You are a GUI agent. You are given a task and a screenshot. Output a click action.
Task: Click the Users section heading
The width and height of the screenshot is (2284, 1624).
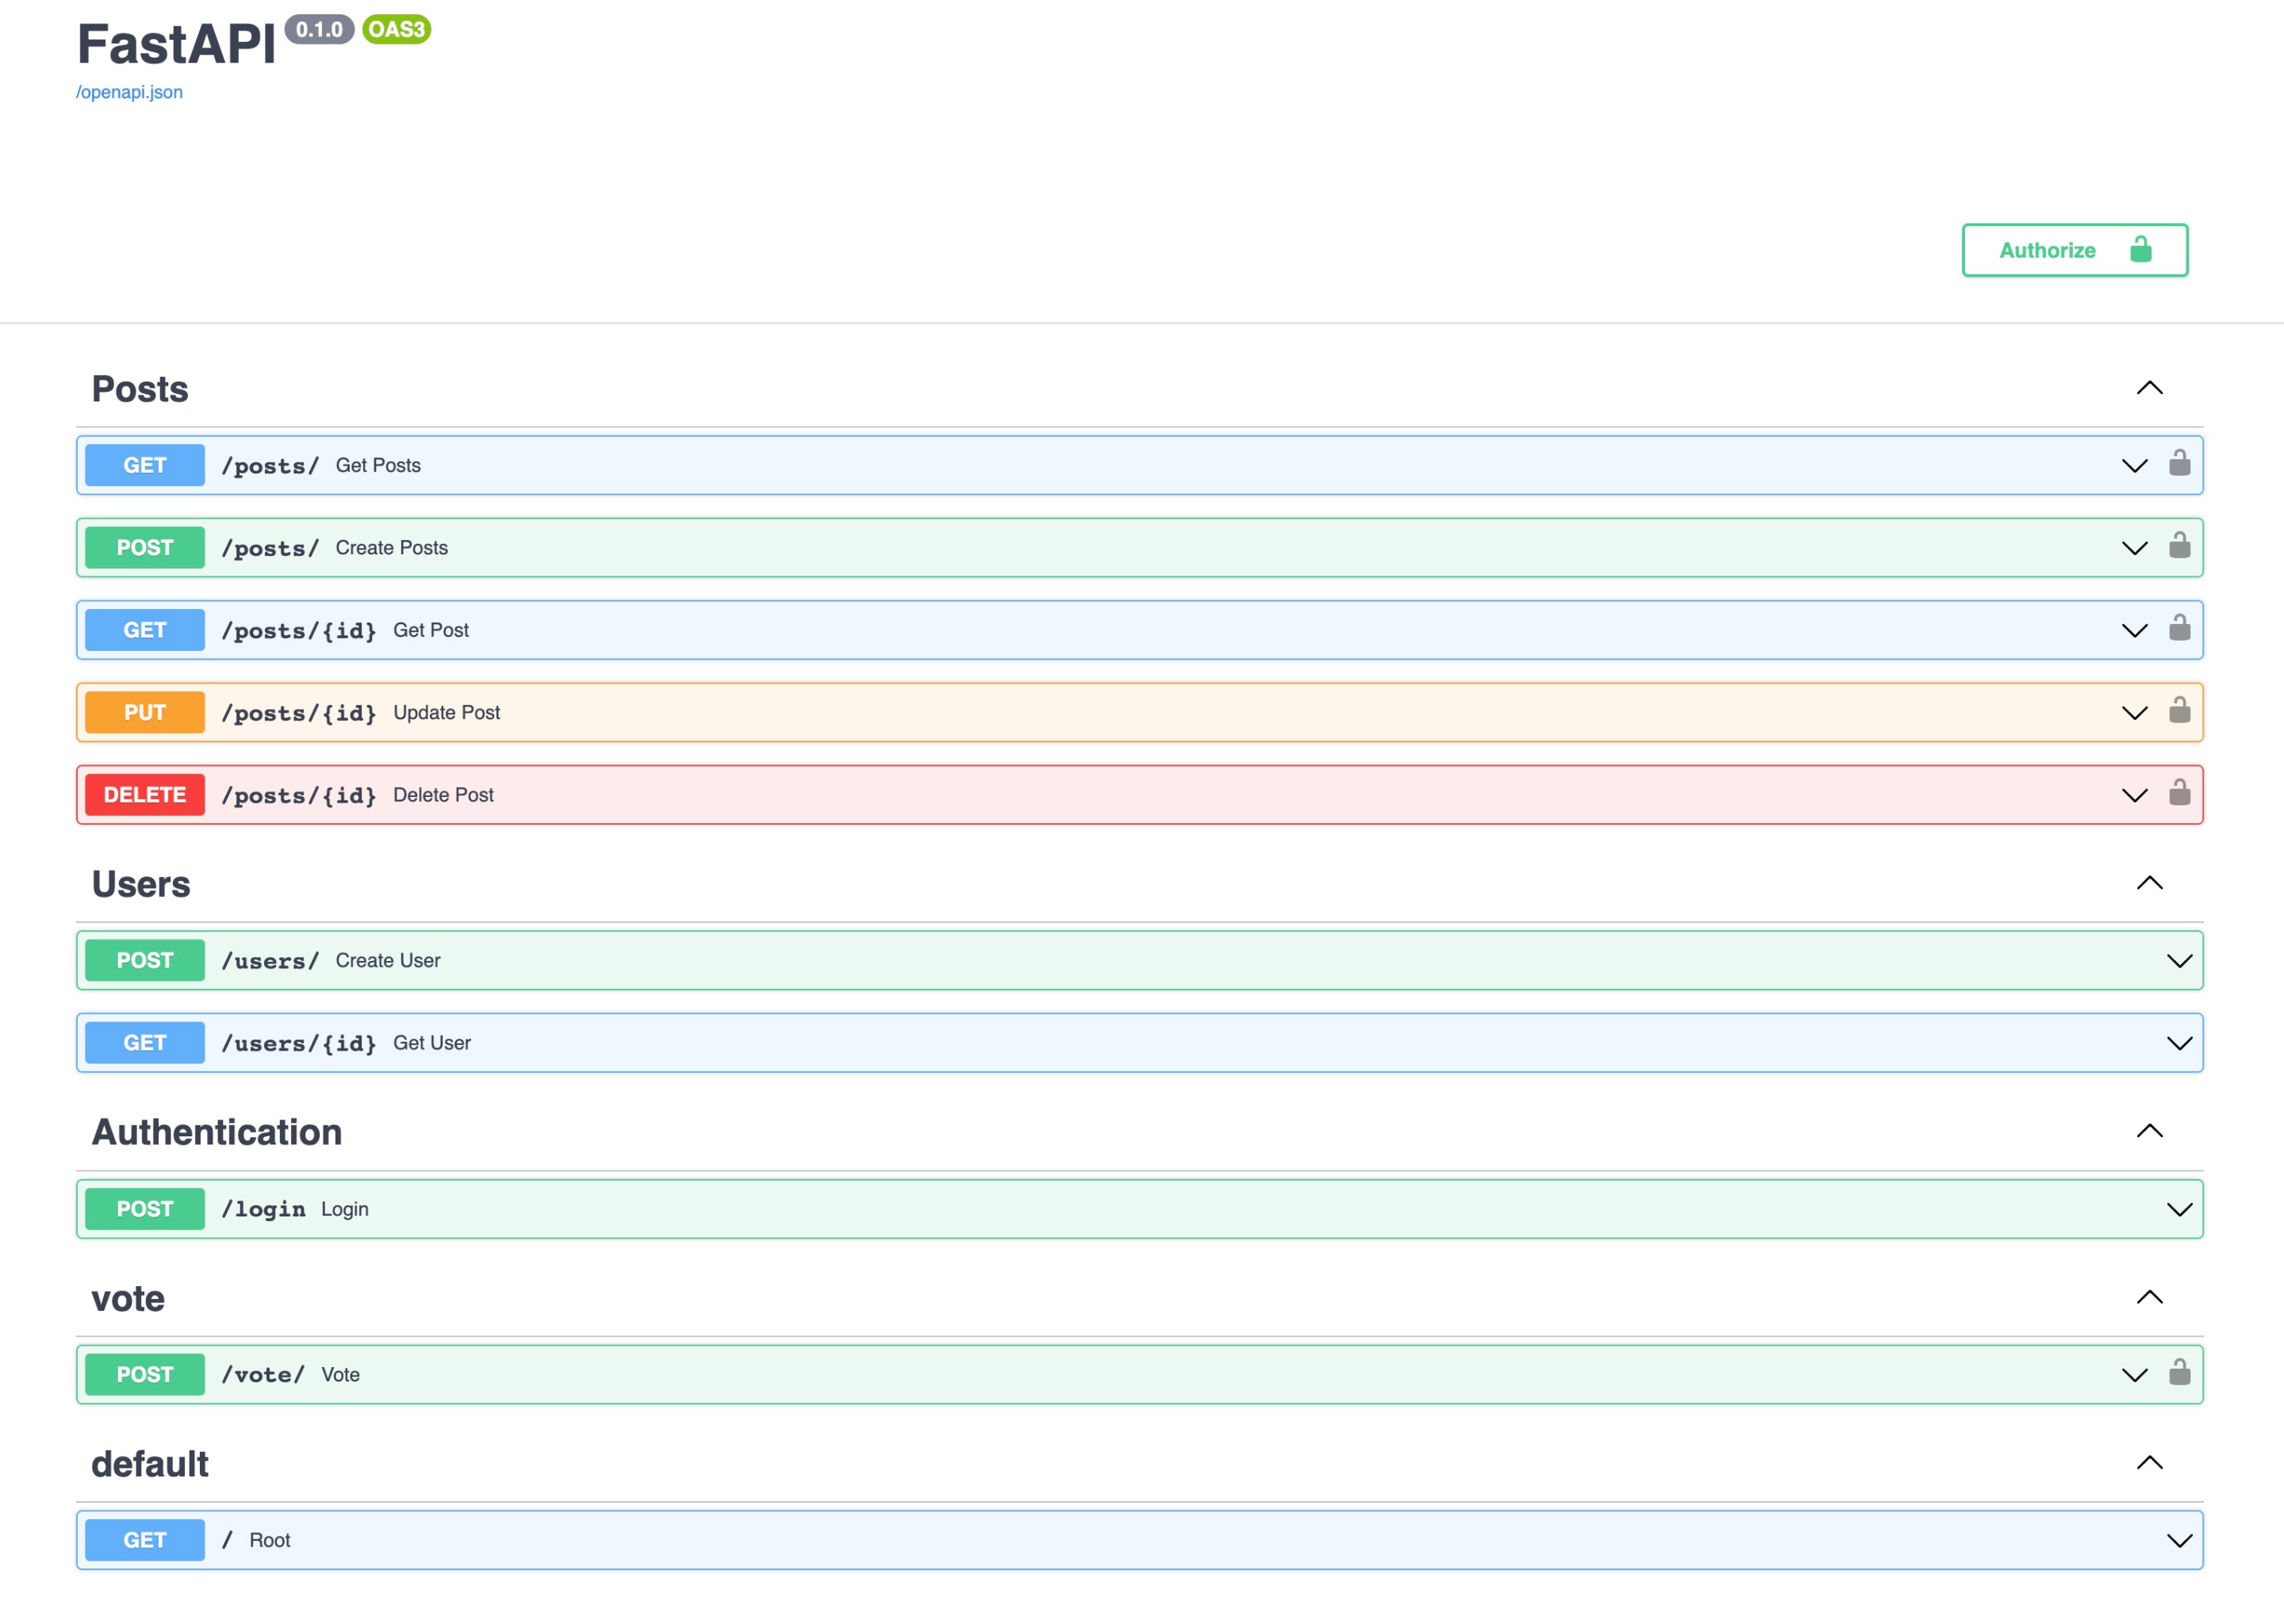point(141,884)
